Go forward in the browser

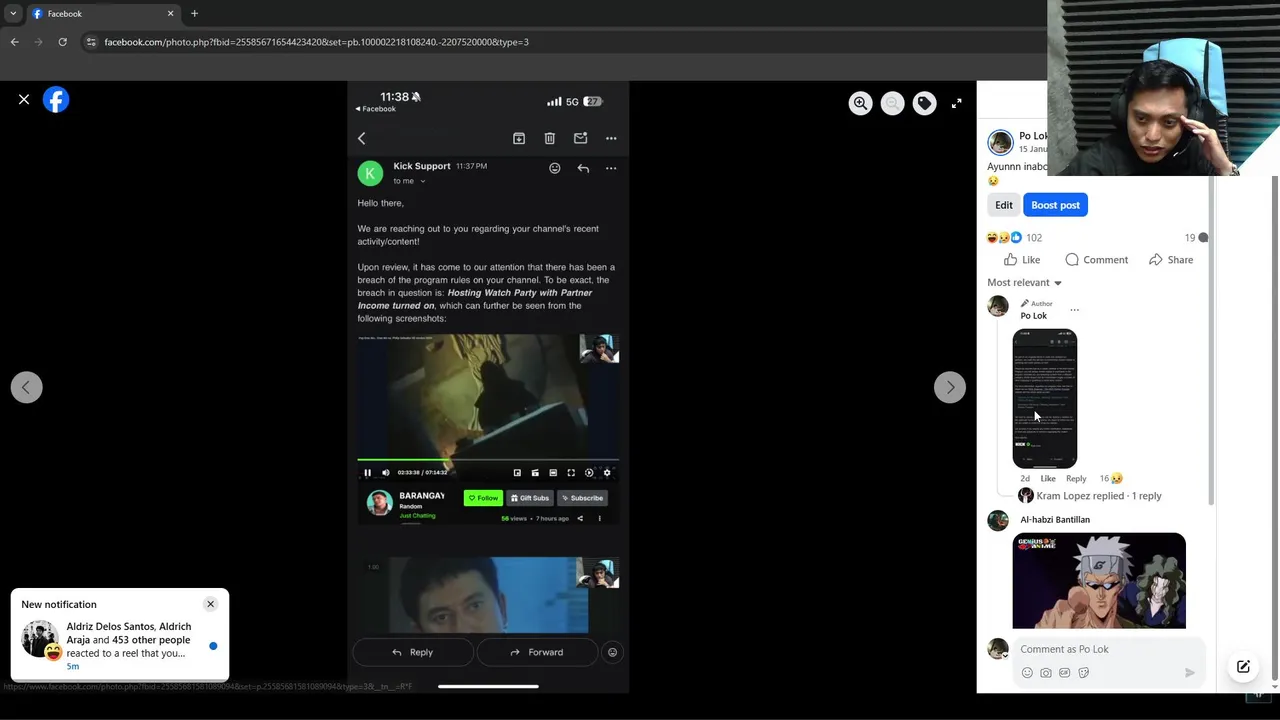tap(38, 42)
